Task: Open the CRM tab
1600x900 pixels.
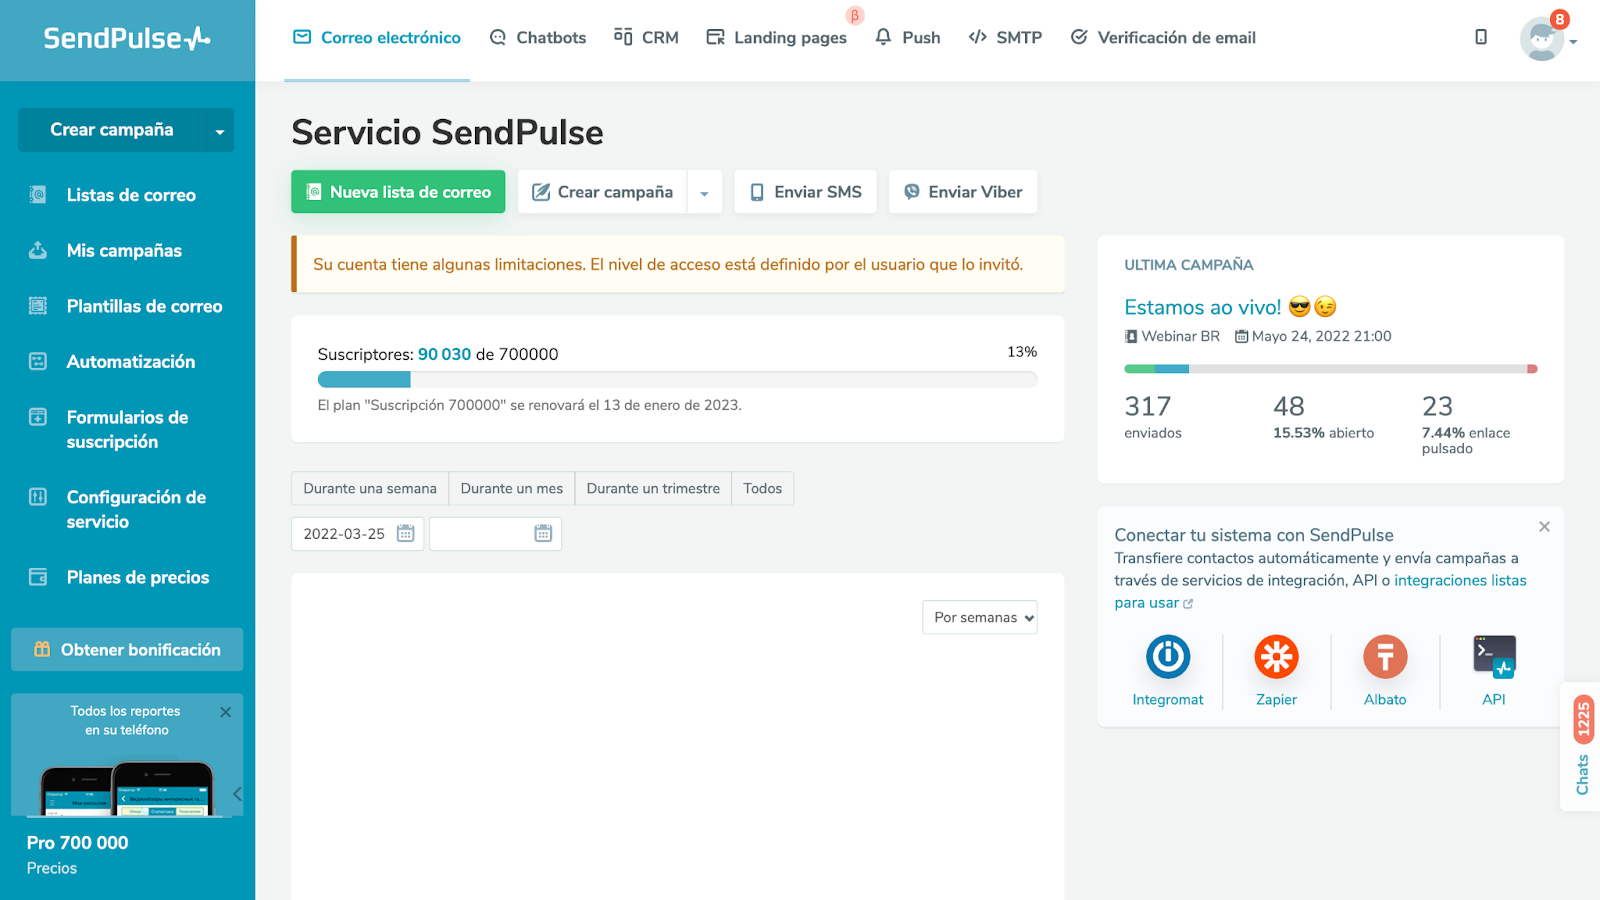Action: (x=646, y=38)
